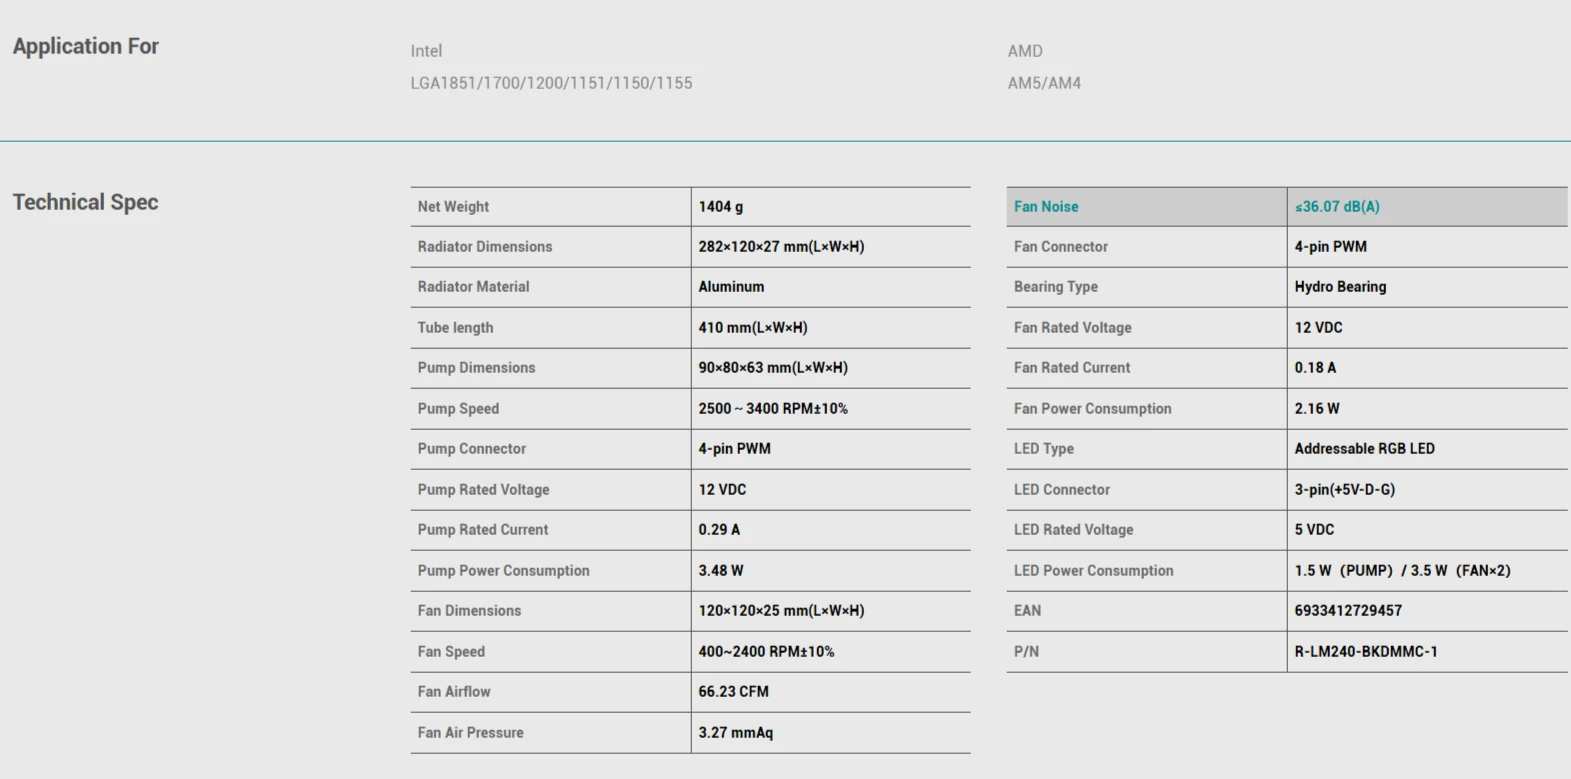Select the '3-pin(+5V-D-G)' connector value
Screen dimensions: 1571x779
1345,490
